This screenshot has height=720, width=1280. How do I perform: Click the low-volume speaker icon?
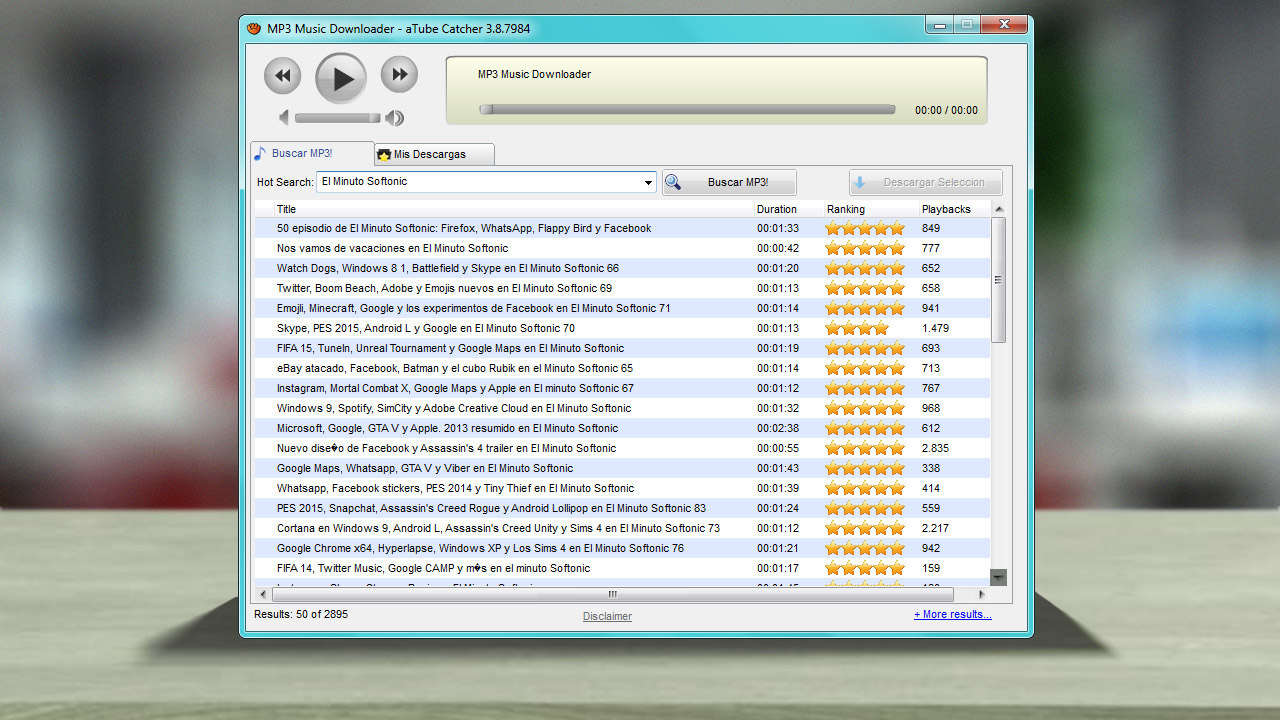283,118
